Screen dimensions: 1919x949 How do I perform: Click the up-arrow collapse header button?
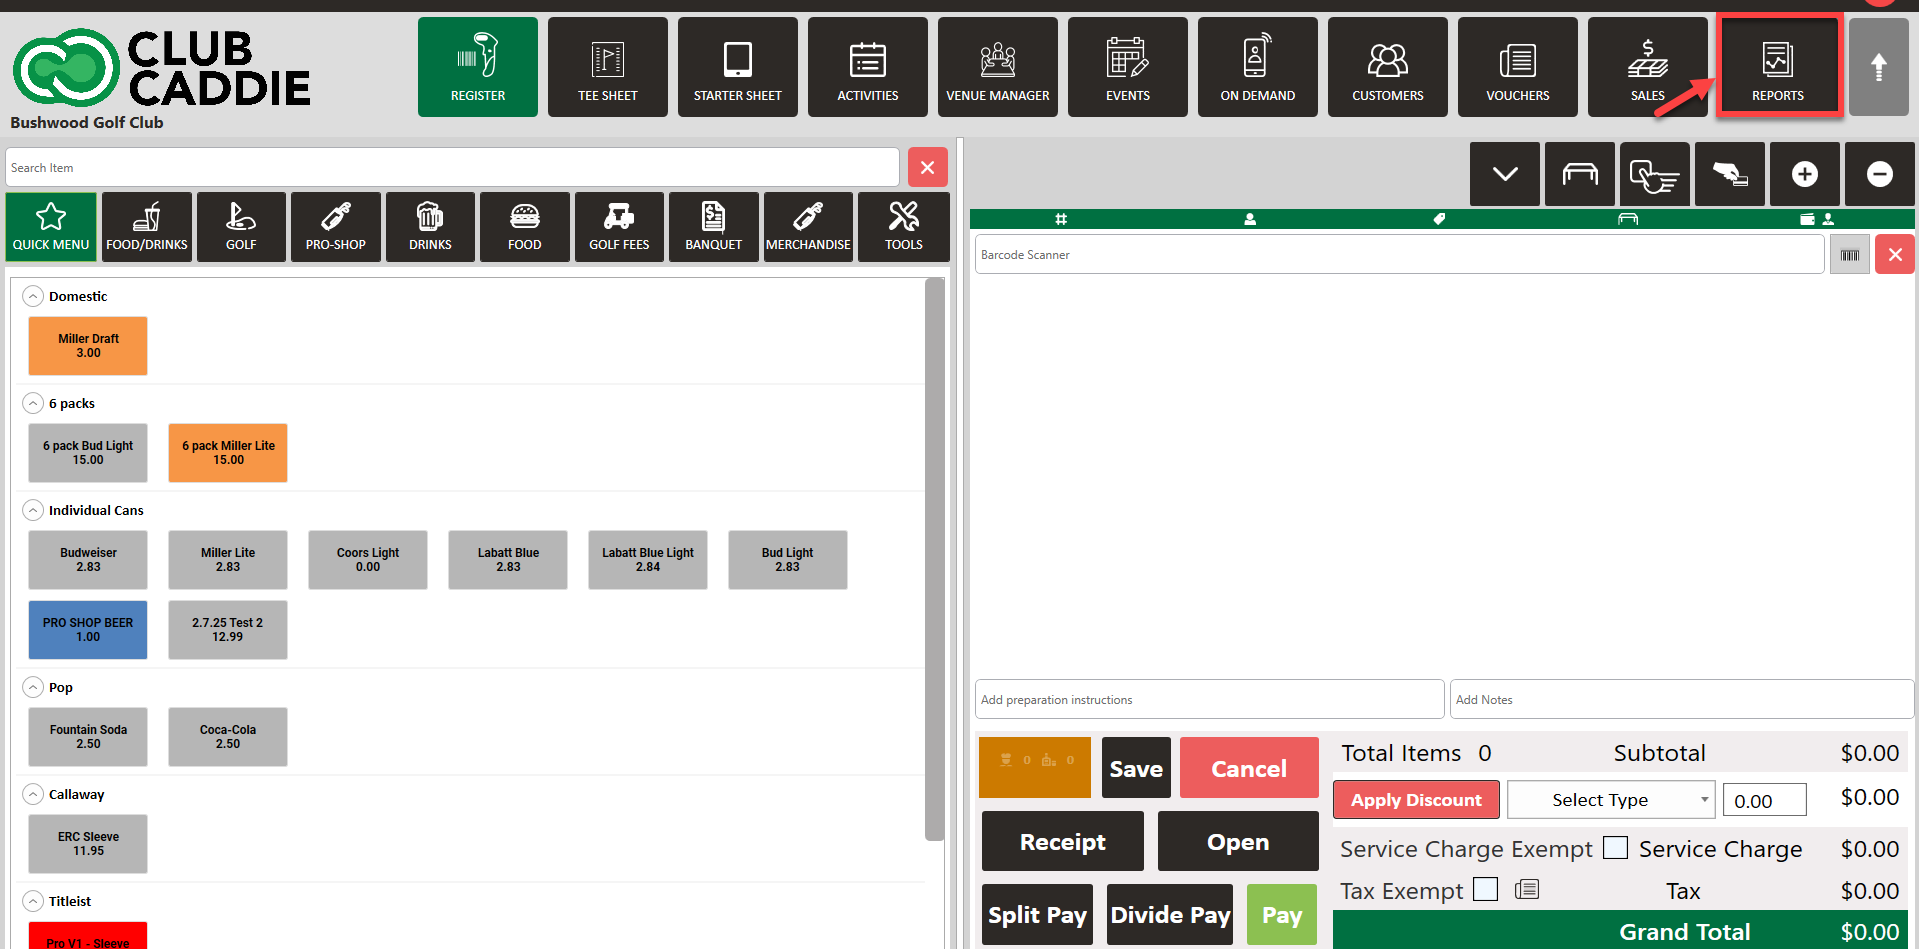(x=1879, y=67)
